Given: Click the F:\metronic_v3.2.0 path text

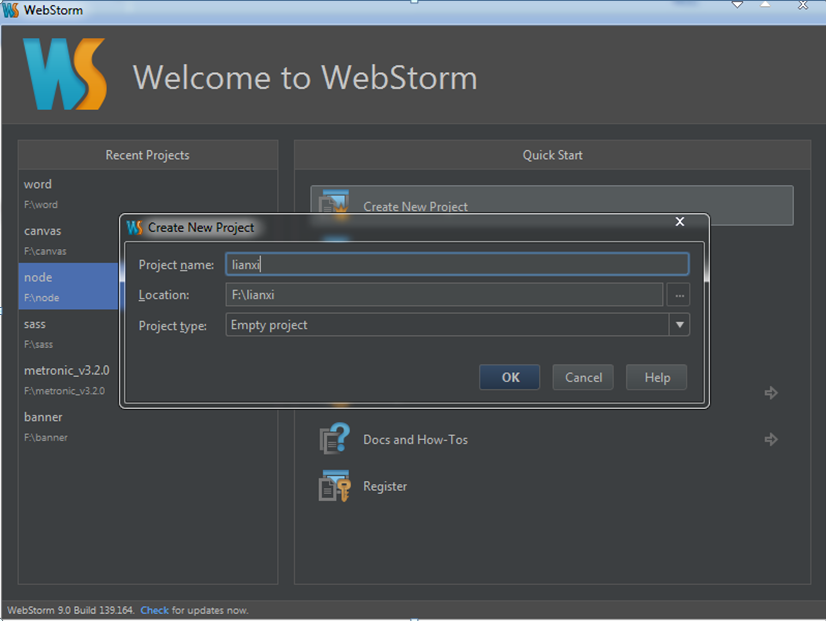Looking at the screenshot, I should point(64,391).
